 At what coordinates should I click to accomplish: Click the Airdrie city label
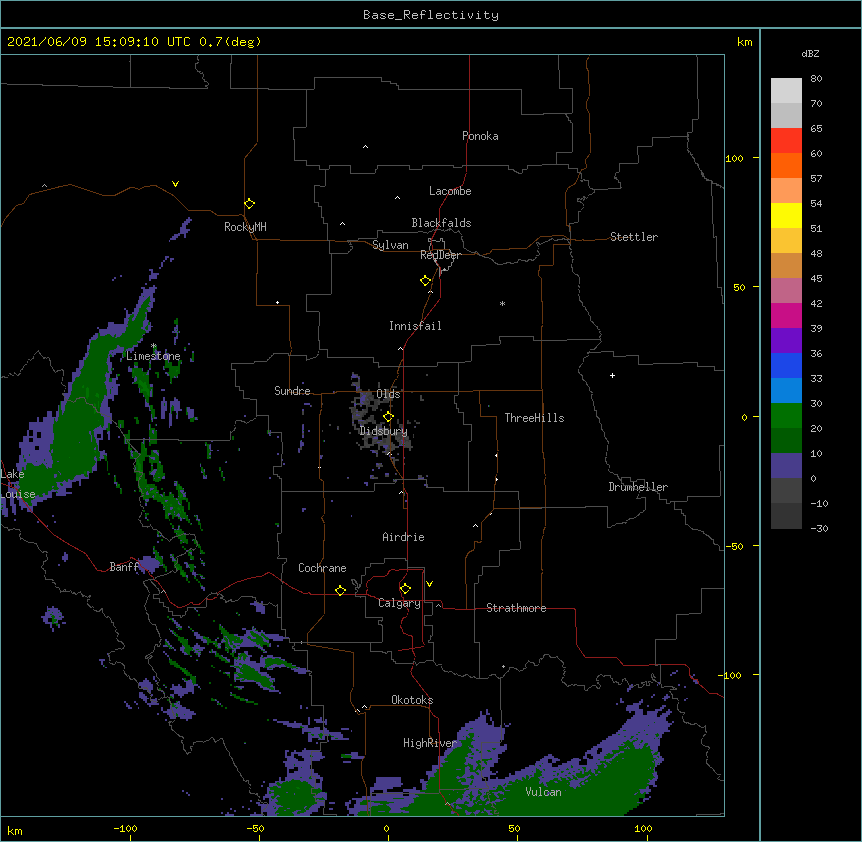tap(404, 537)
